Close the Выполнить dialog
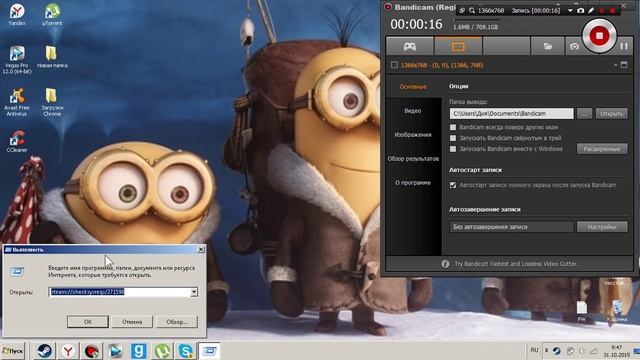 coord(201,249)
